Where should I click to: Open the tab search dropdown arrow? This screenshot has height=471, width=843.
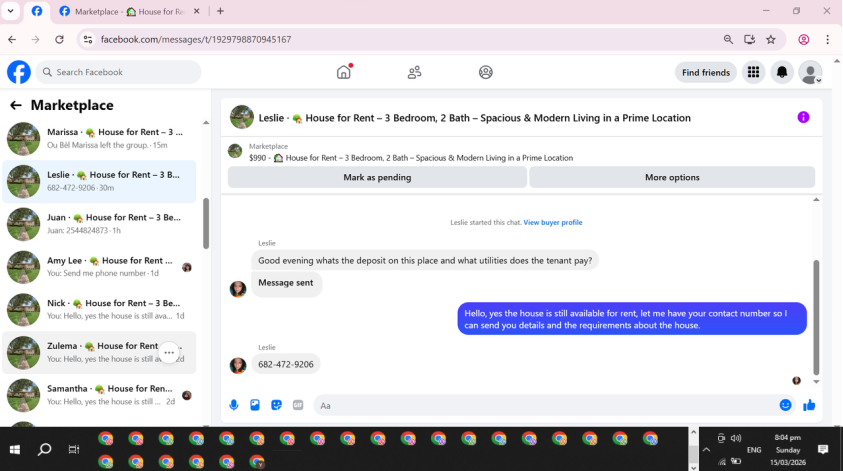click(x=10, y=11)
